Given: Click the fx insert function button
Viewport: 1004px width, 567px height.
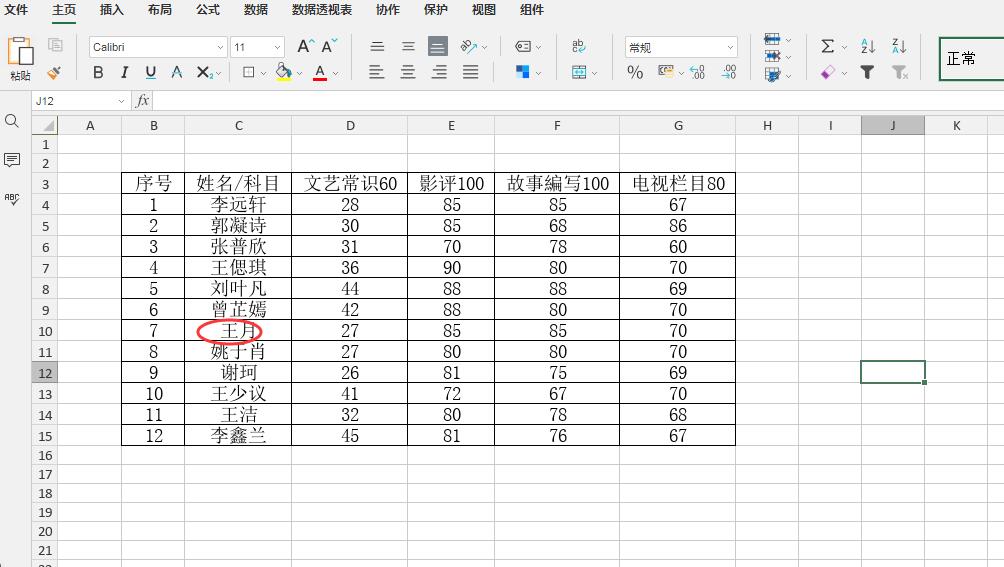Looking at the screenshot, I should pos(142,100).
